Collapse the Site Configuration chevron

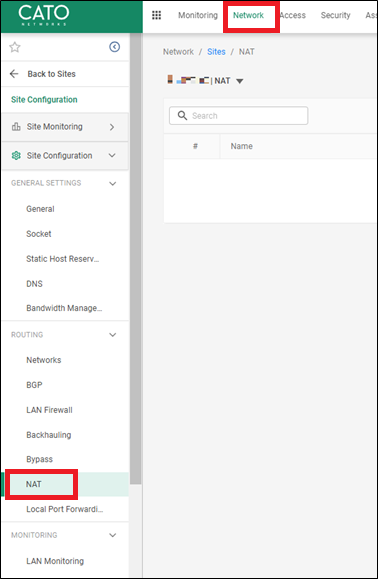click(112, 155)
